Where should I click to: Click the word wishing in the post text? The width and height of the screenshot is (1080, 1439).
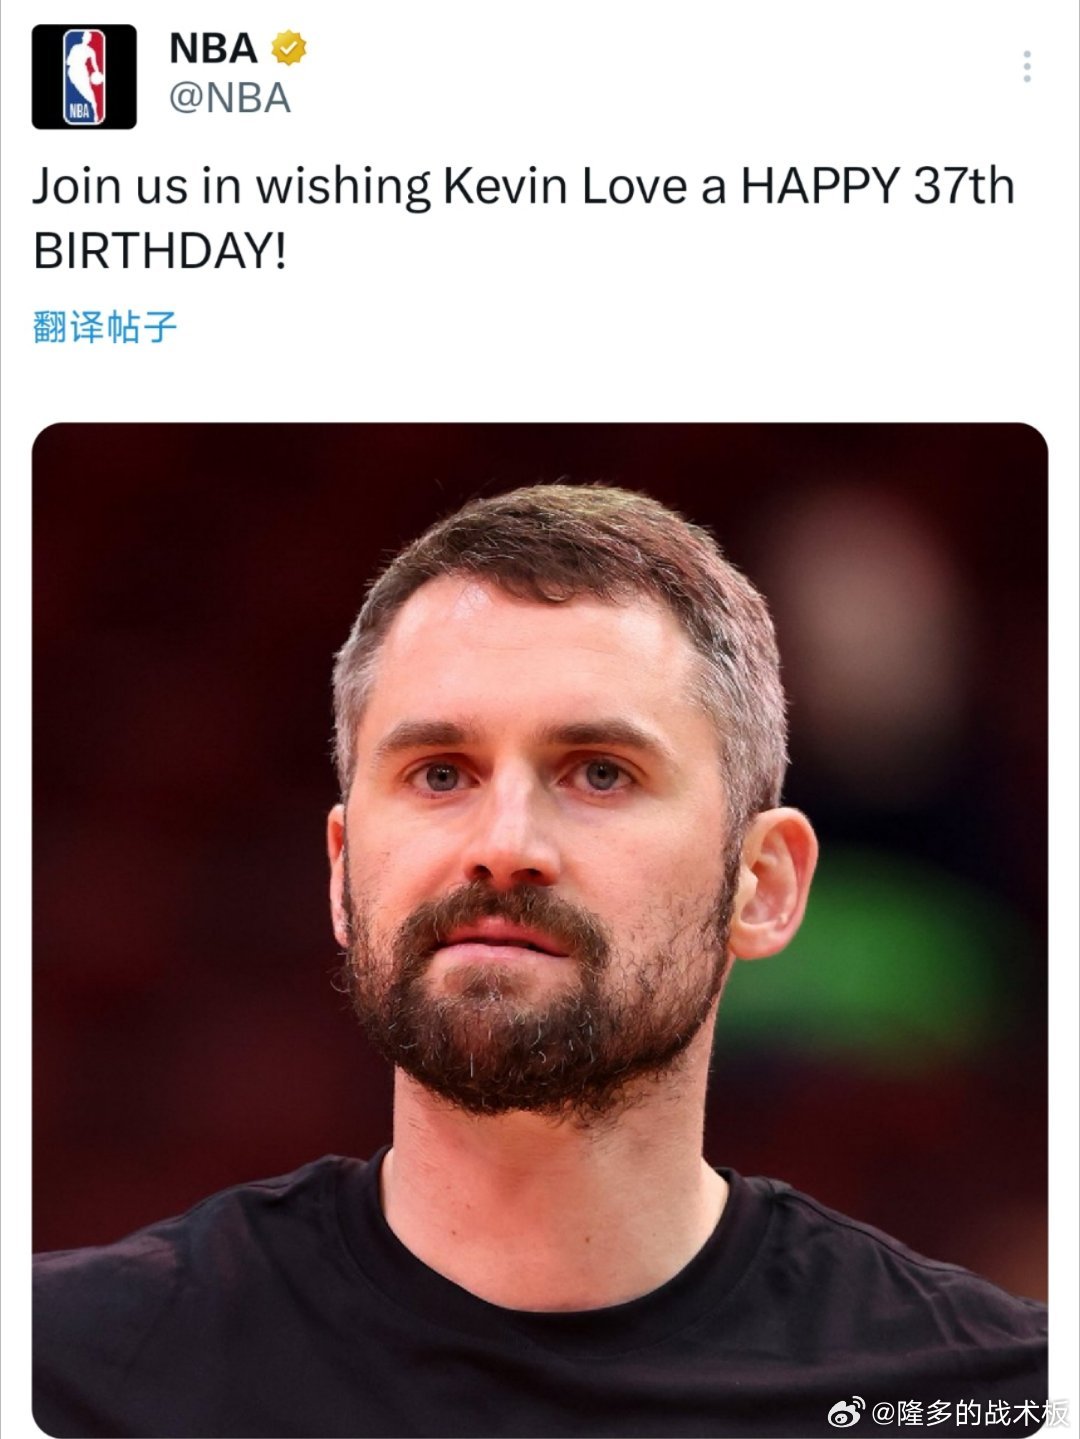[x=343, y=189]
